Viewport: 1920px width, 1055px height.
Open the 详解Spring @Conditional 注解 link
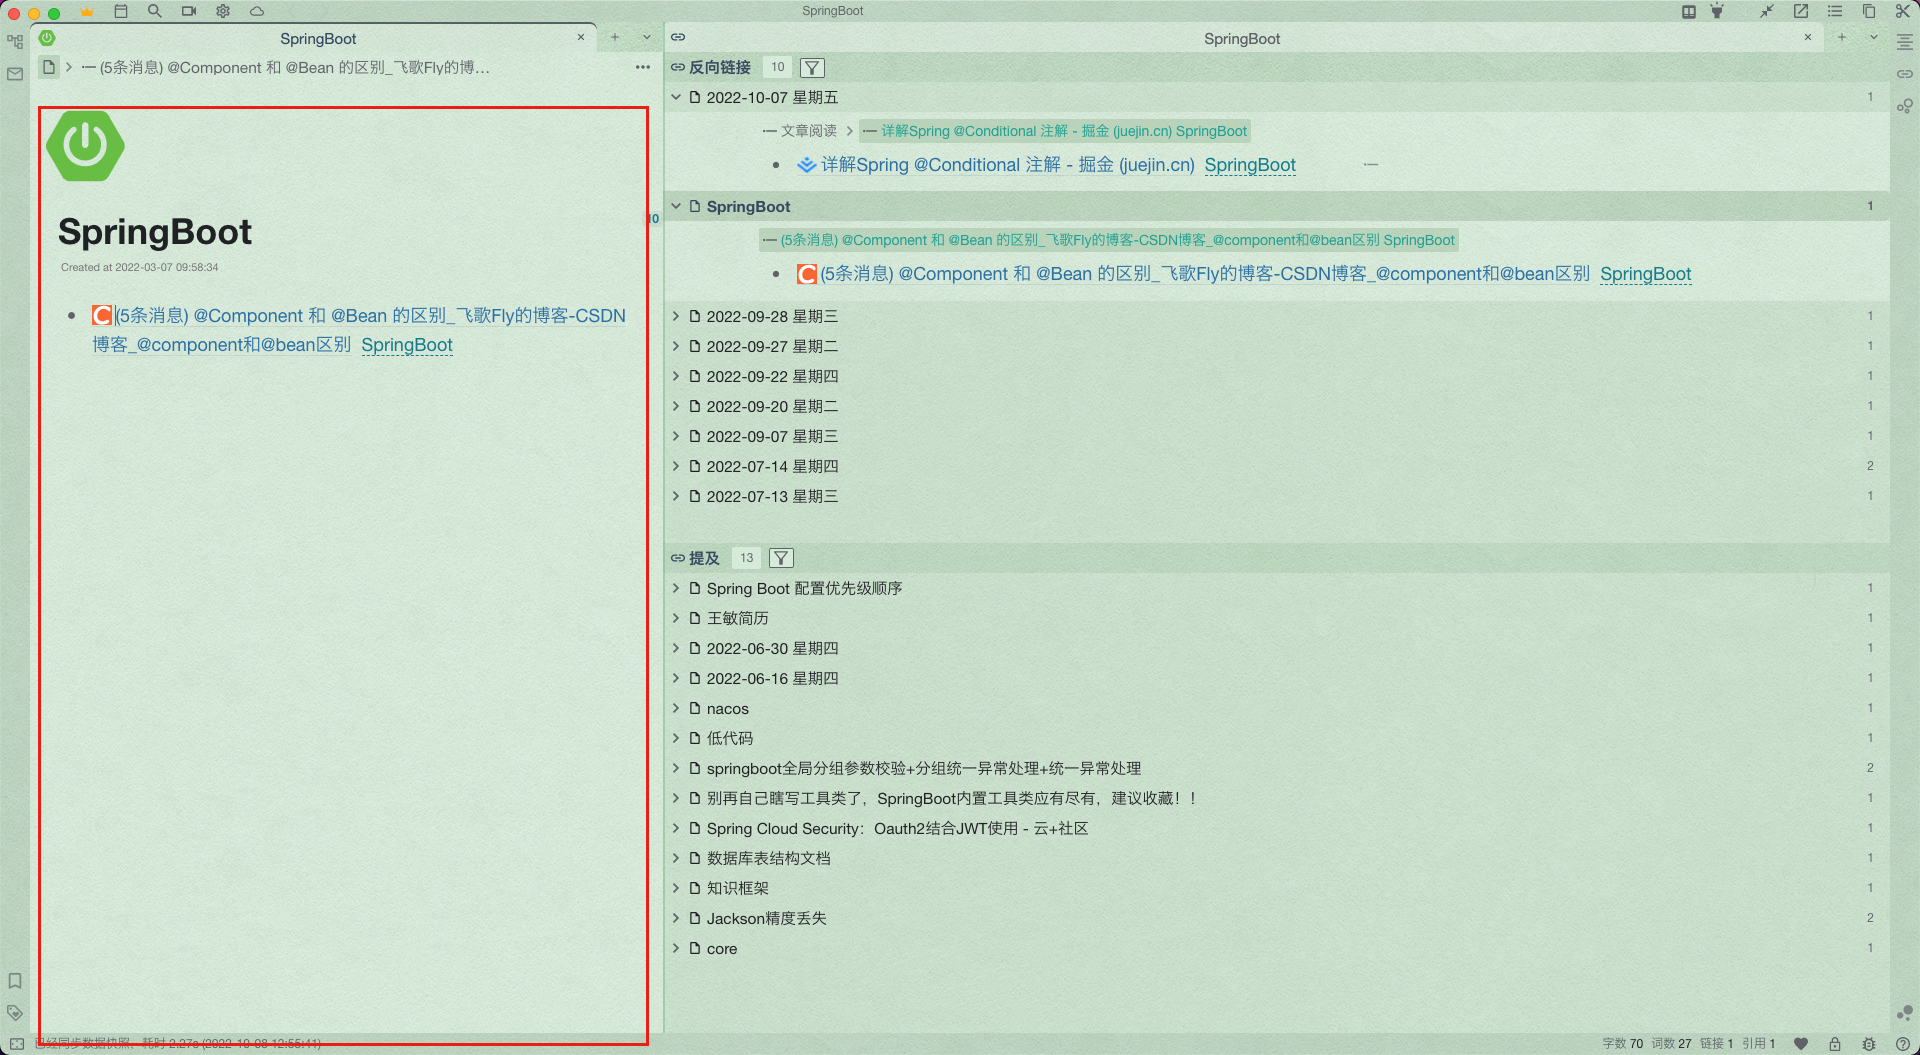(x=1007, y=165)
